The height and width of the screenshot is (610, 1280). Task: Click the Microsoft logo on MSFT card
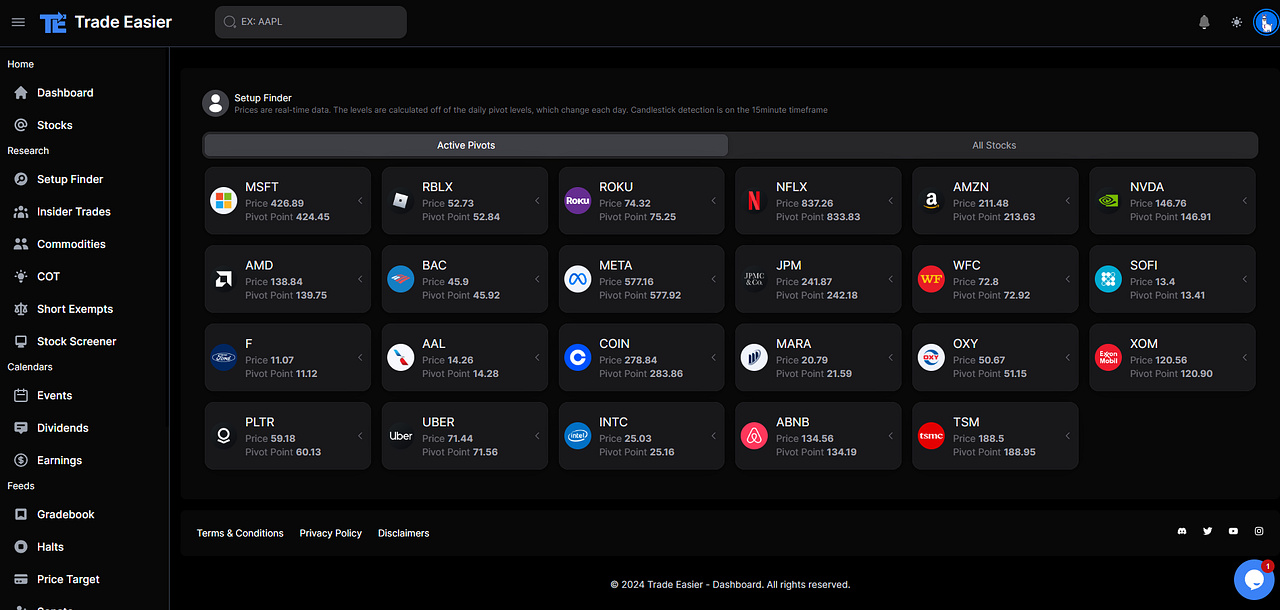coord(224,201)
